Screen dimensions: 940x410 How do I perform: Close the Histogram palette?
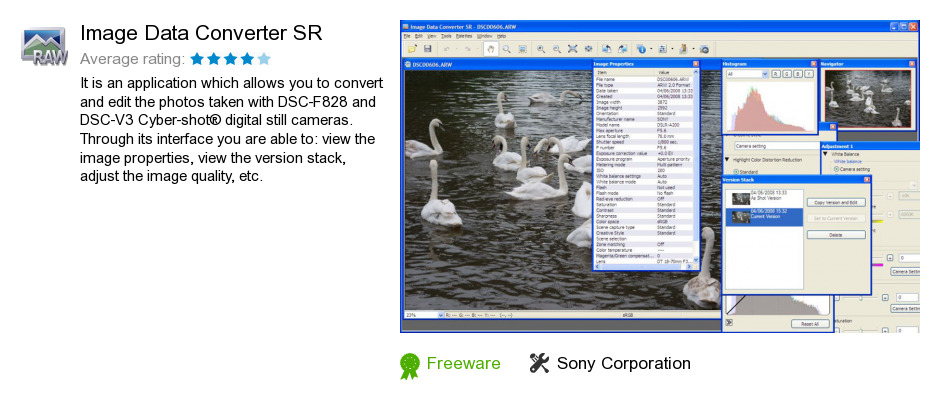point(814,64)
